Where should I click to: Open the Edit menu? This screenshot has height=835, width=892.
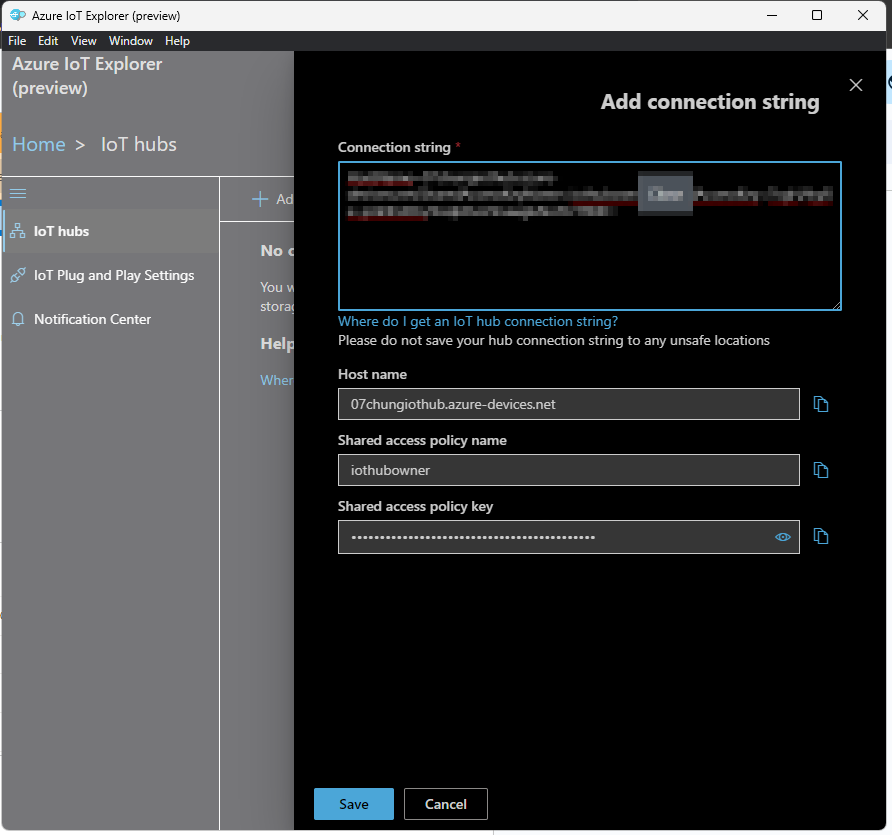(x=48, y=41)
